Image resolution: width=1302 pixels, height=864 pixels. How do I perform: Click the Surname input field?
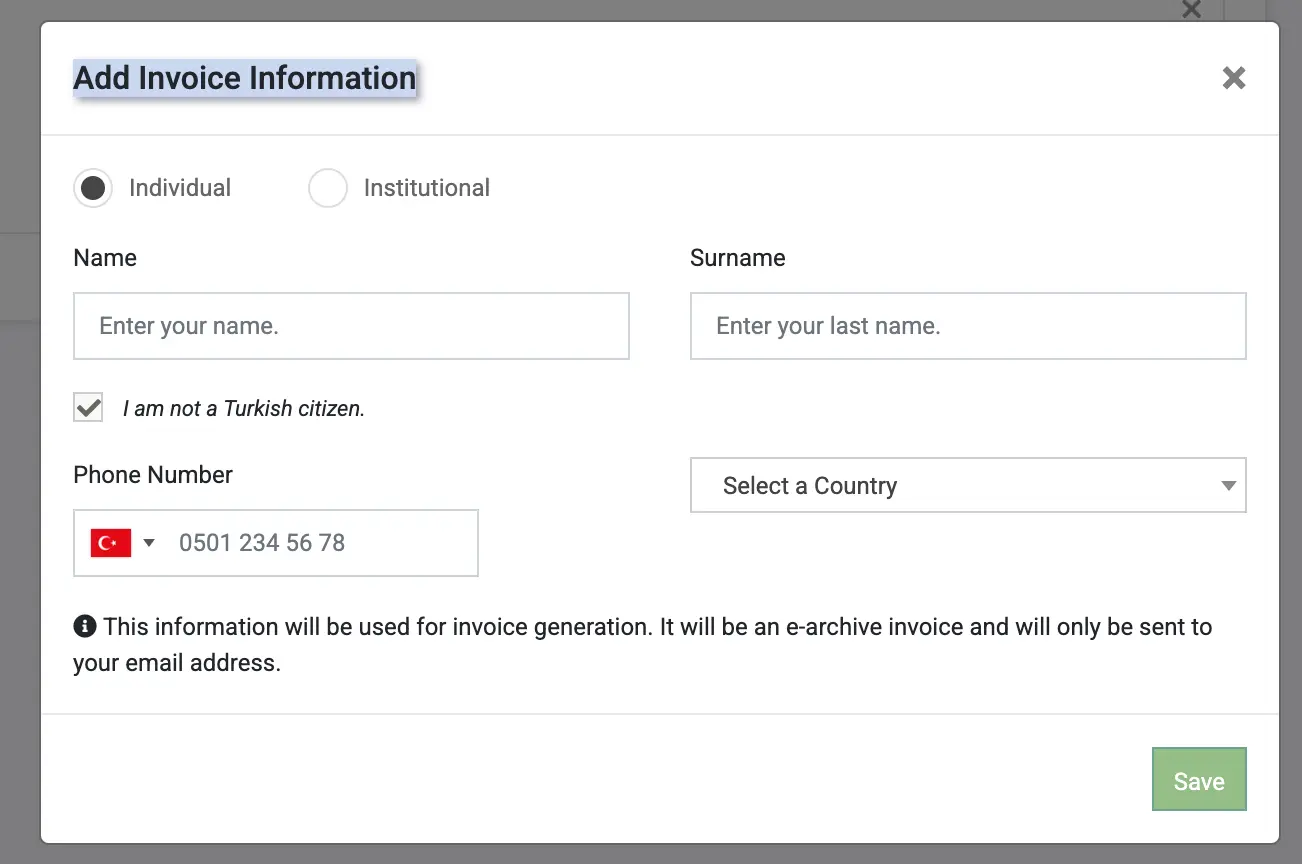coord(968,326)
